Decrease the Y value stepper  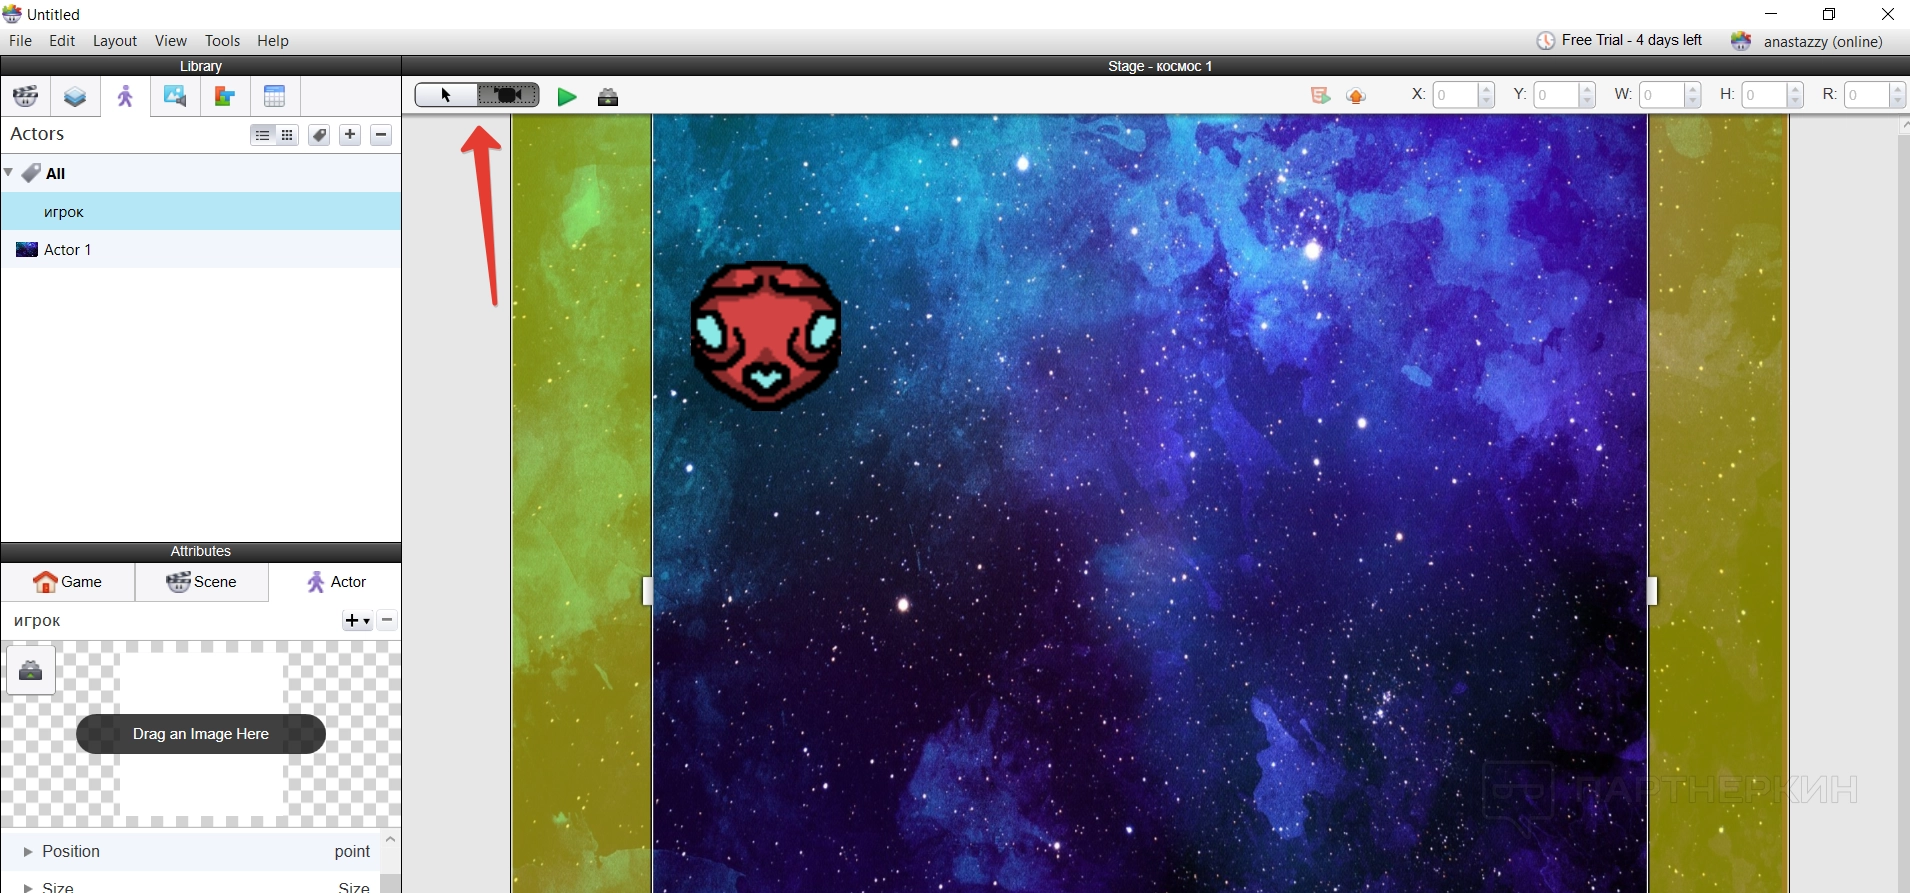1587,101
